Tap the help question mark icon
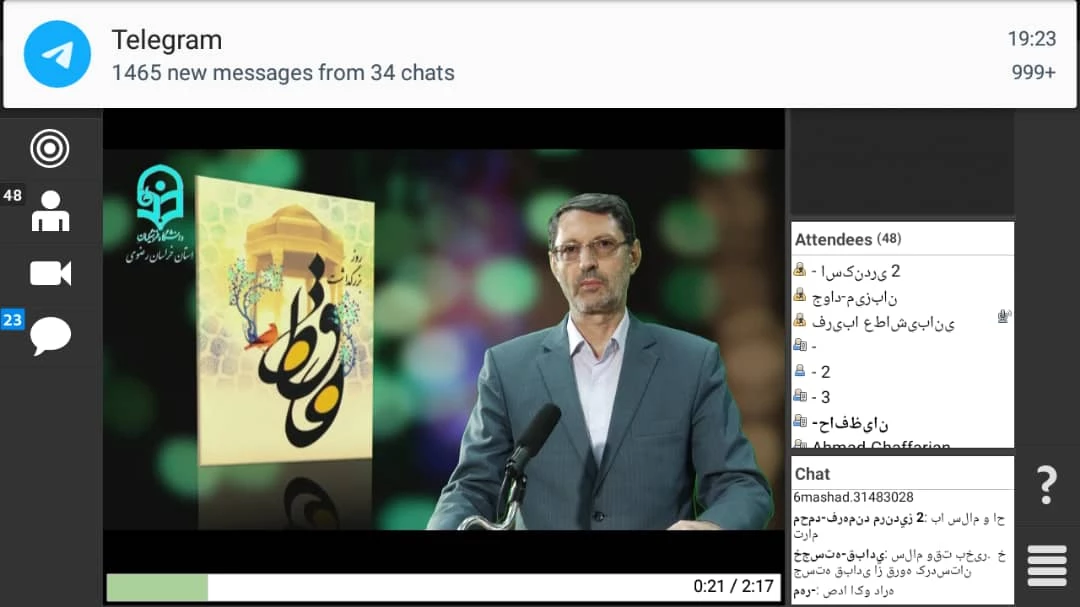1080x607 pixels. coord(1046,486)
